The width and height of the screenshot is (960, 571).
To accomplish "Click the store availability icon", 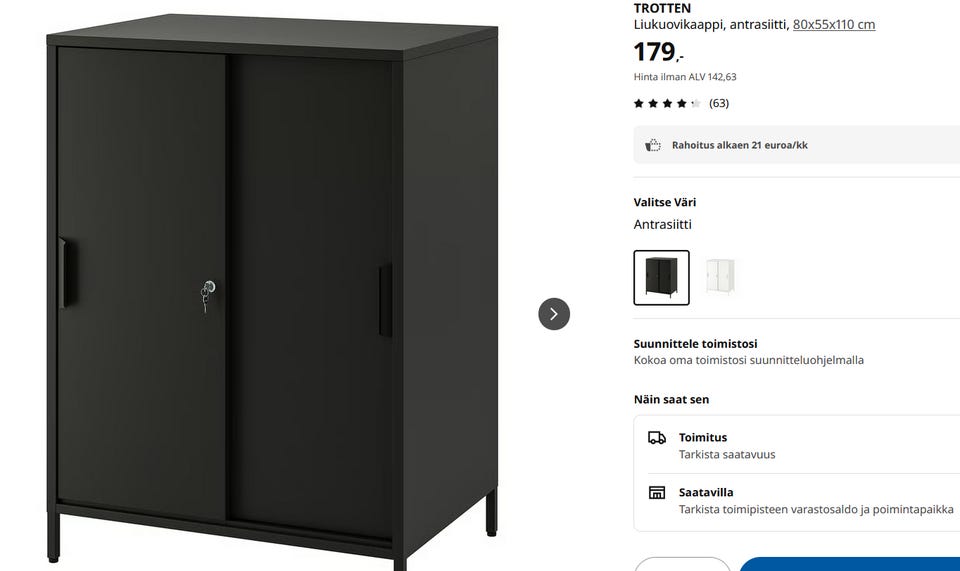I will click(656, 493).
